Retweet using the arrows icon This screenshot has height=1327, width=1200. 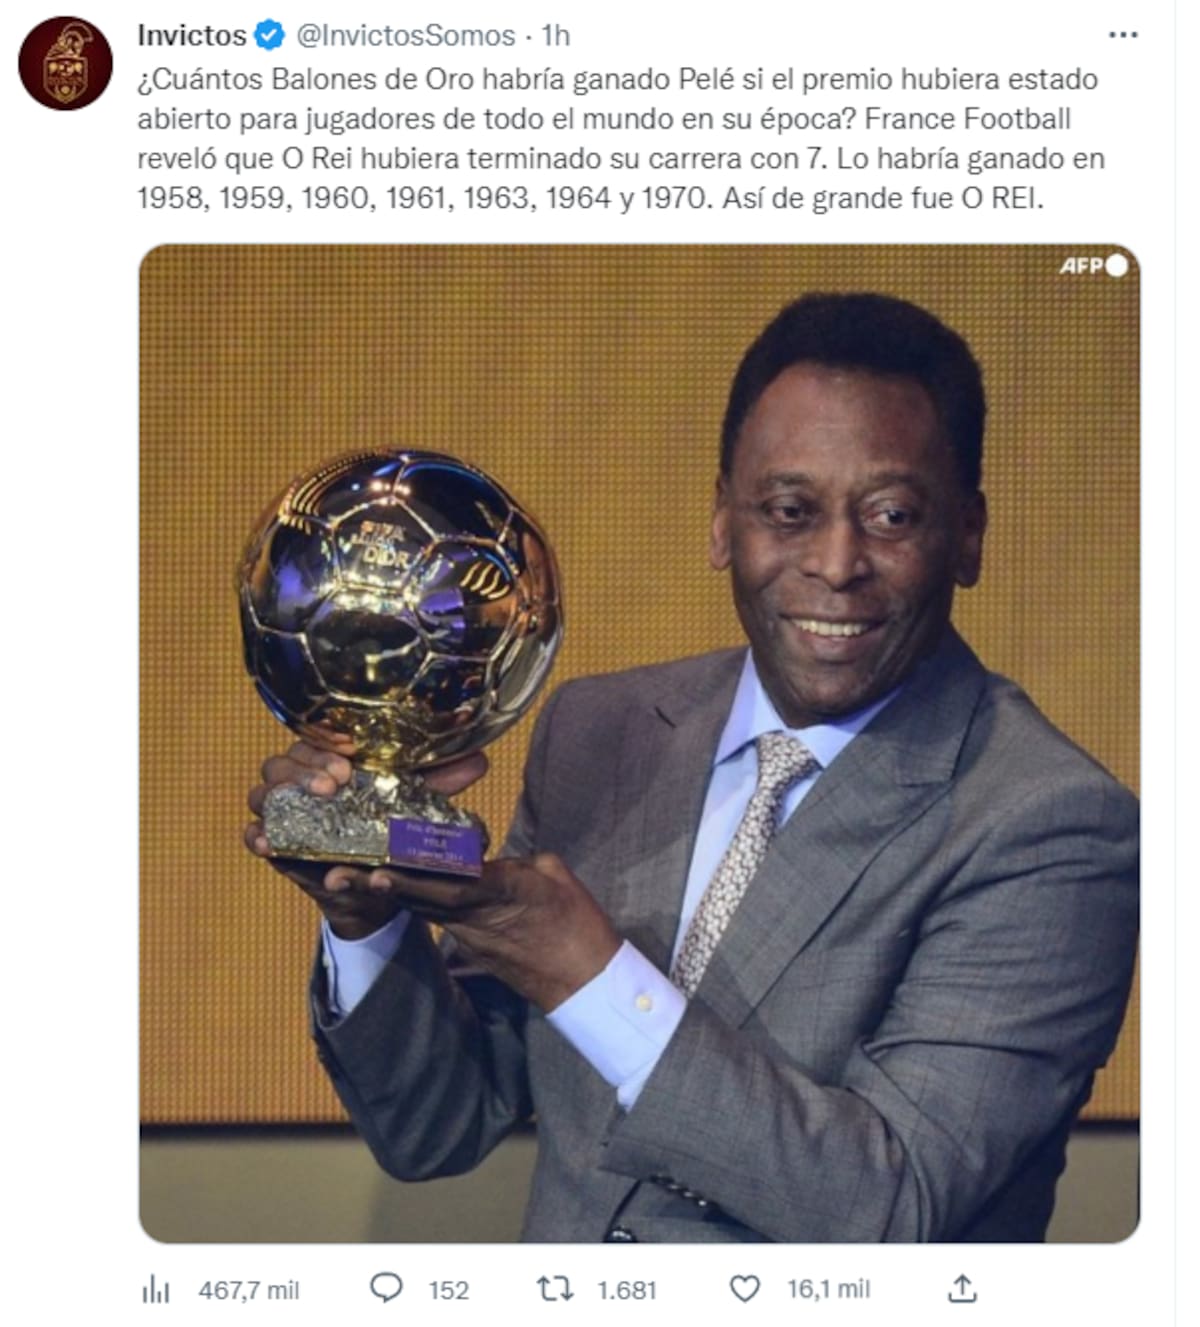point(555,1289)
